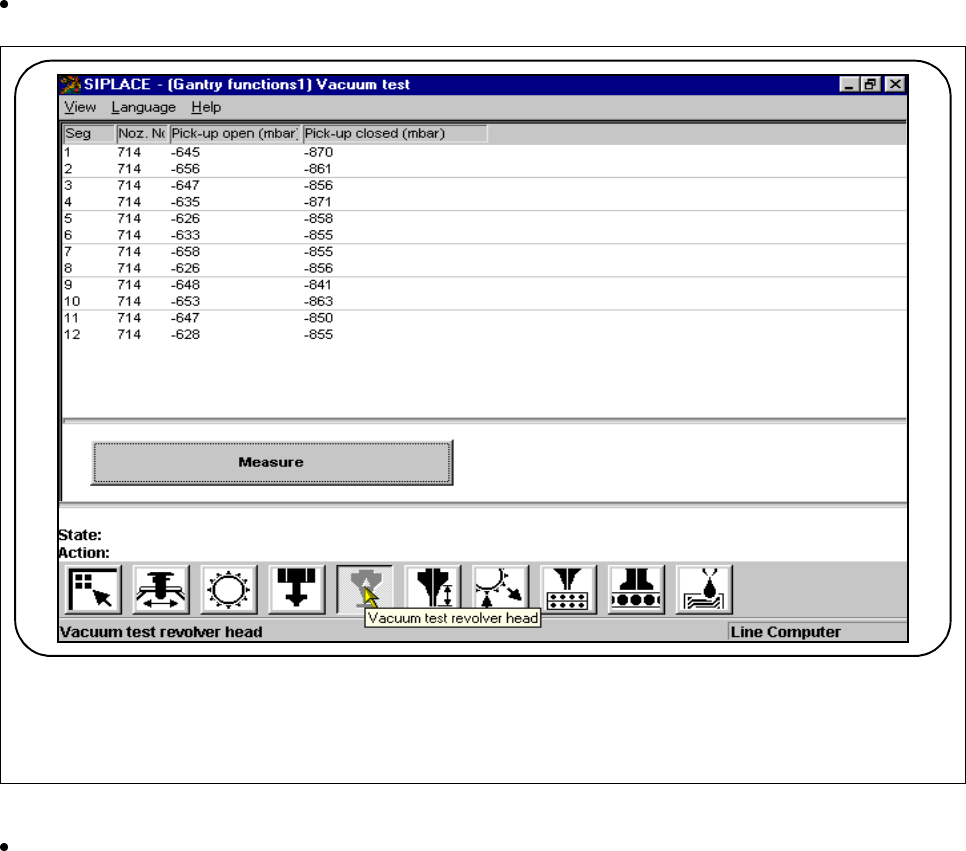Click status bar text Vacuum test revolver head
This screenshot has height=851, width=966.
point(161,632)
